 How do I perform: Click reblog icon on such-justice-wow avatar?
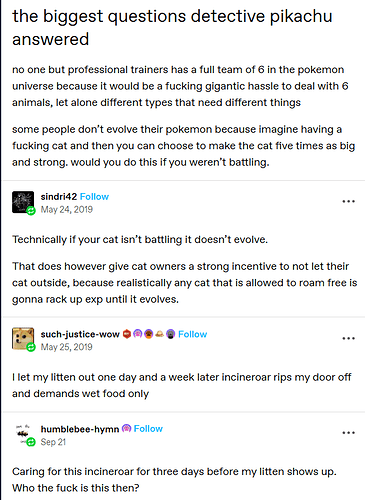coord(31,347)
